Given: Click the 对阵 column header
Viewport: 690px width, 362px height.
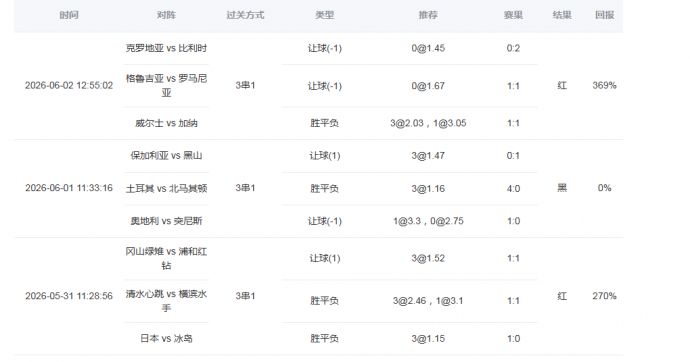Looking at the screenshot, I should (166, 15).
